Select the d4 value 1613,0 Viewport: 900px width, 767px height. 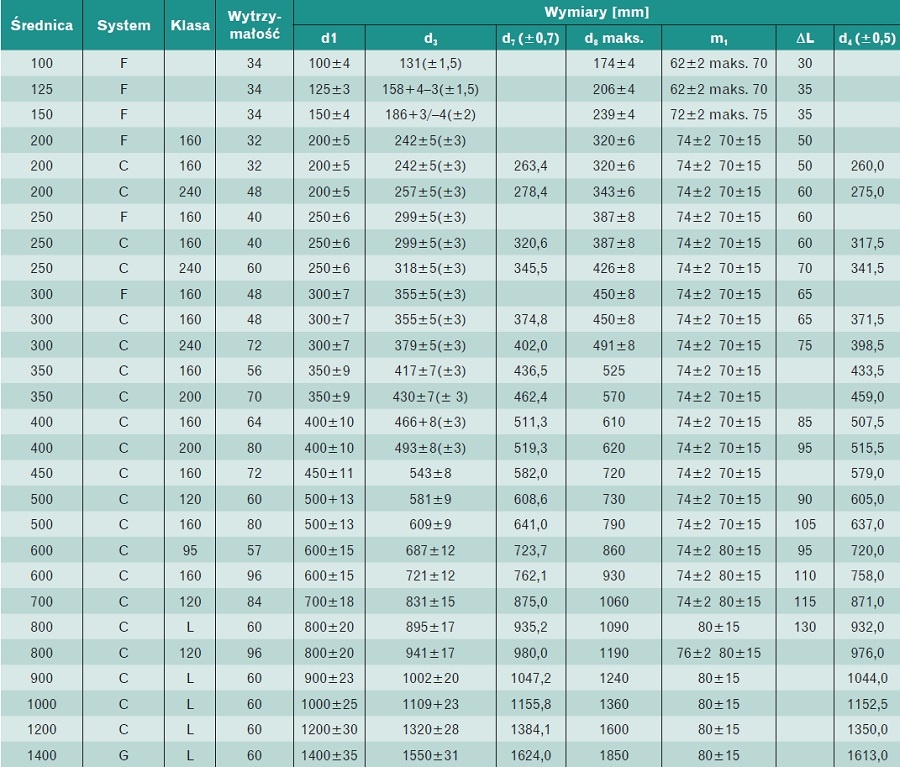(867, 756)
